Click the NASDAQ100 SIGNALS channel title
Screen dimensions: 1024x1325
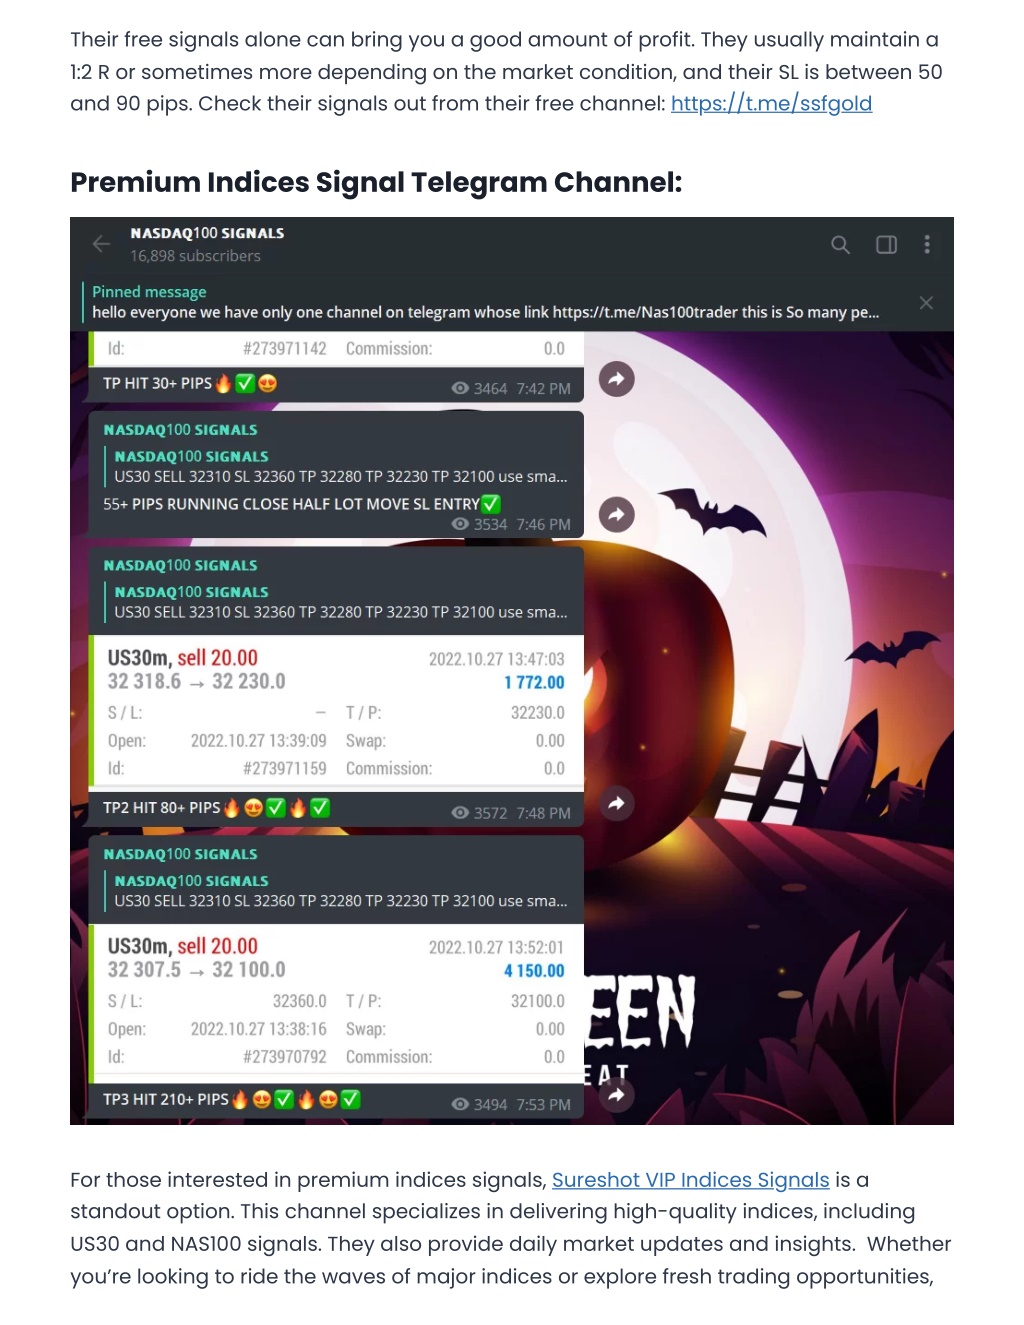click(x=207, y=233)
